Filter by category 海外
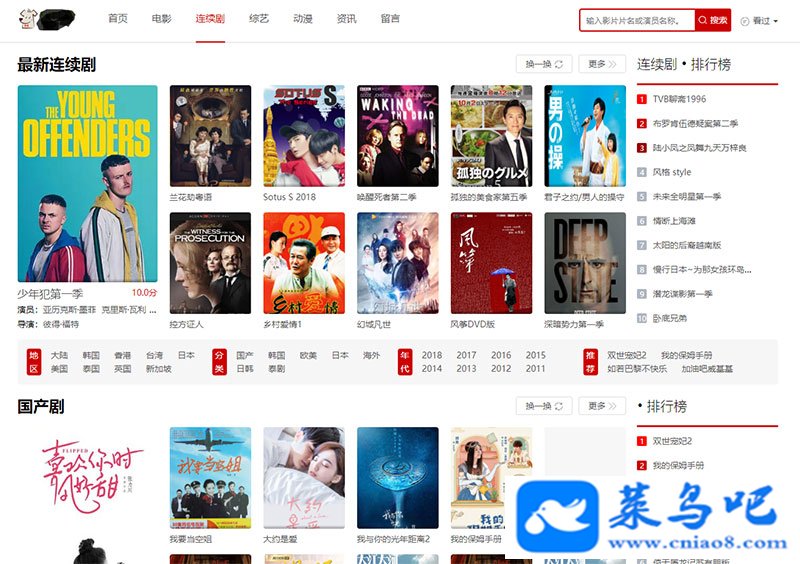The height and width of the screenshot is (564, 800). coord(371,355)
